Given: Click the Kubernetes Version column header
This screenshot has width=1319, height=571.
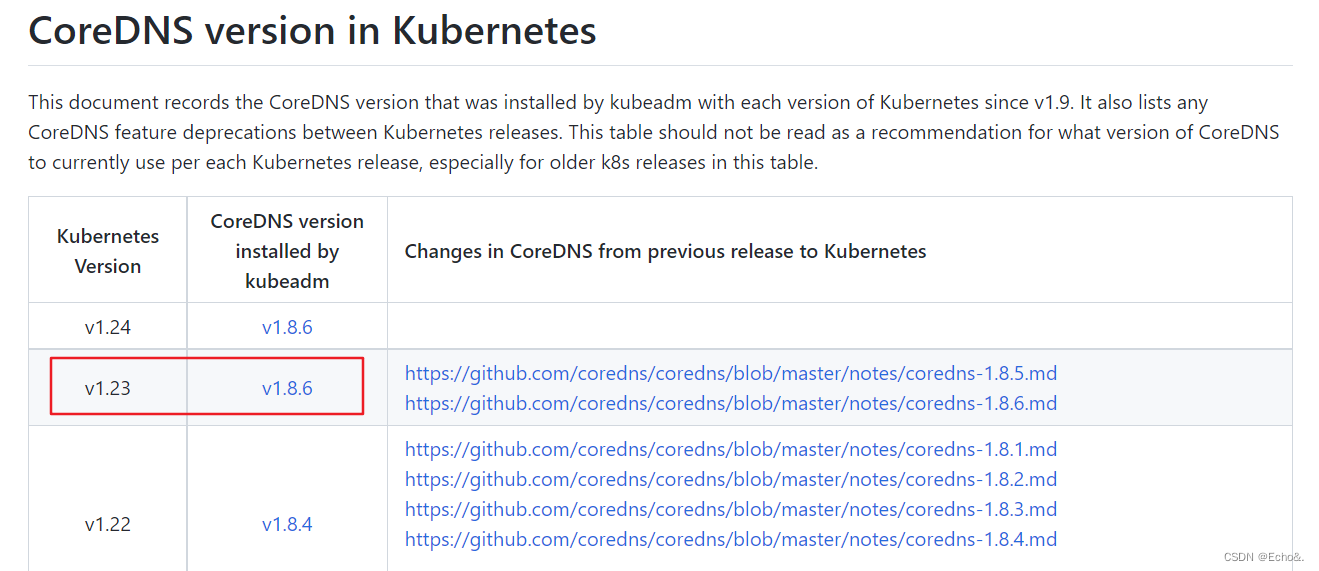Looking at the screenshot, I should click(x=108, y=251).
